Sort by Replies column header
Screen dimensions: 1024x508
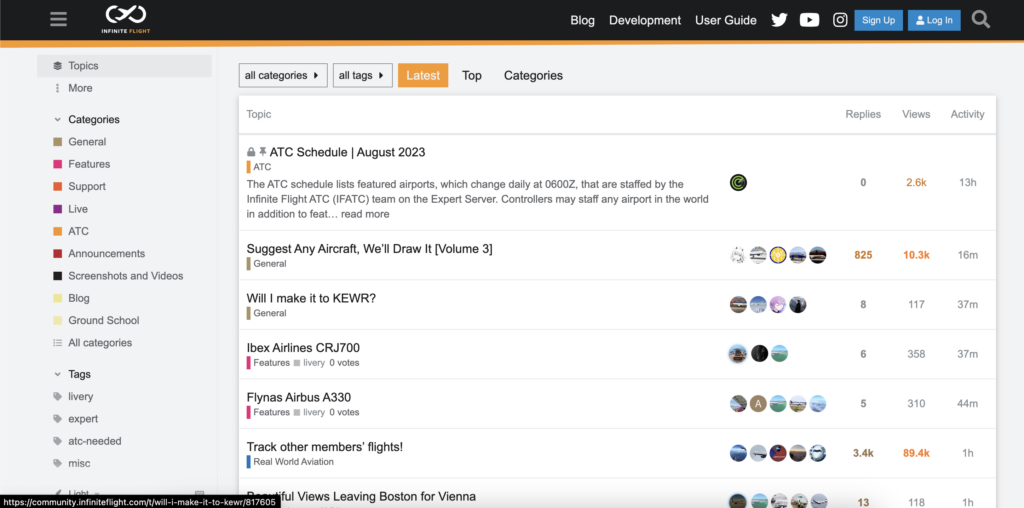click(x=863, y=114)
